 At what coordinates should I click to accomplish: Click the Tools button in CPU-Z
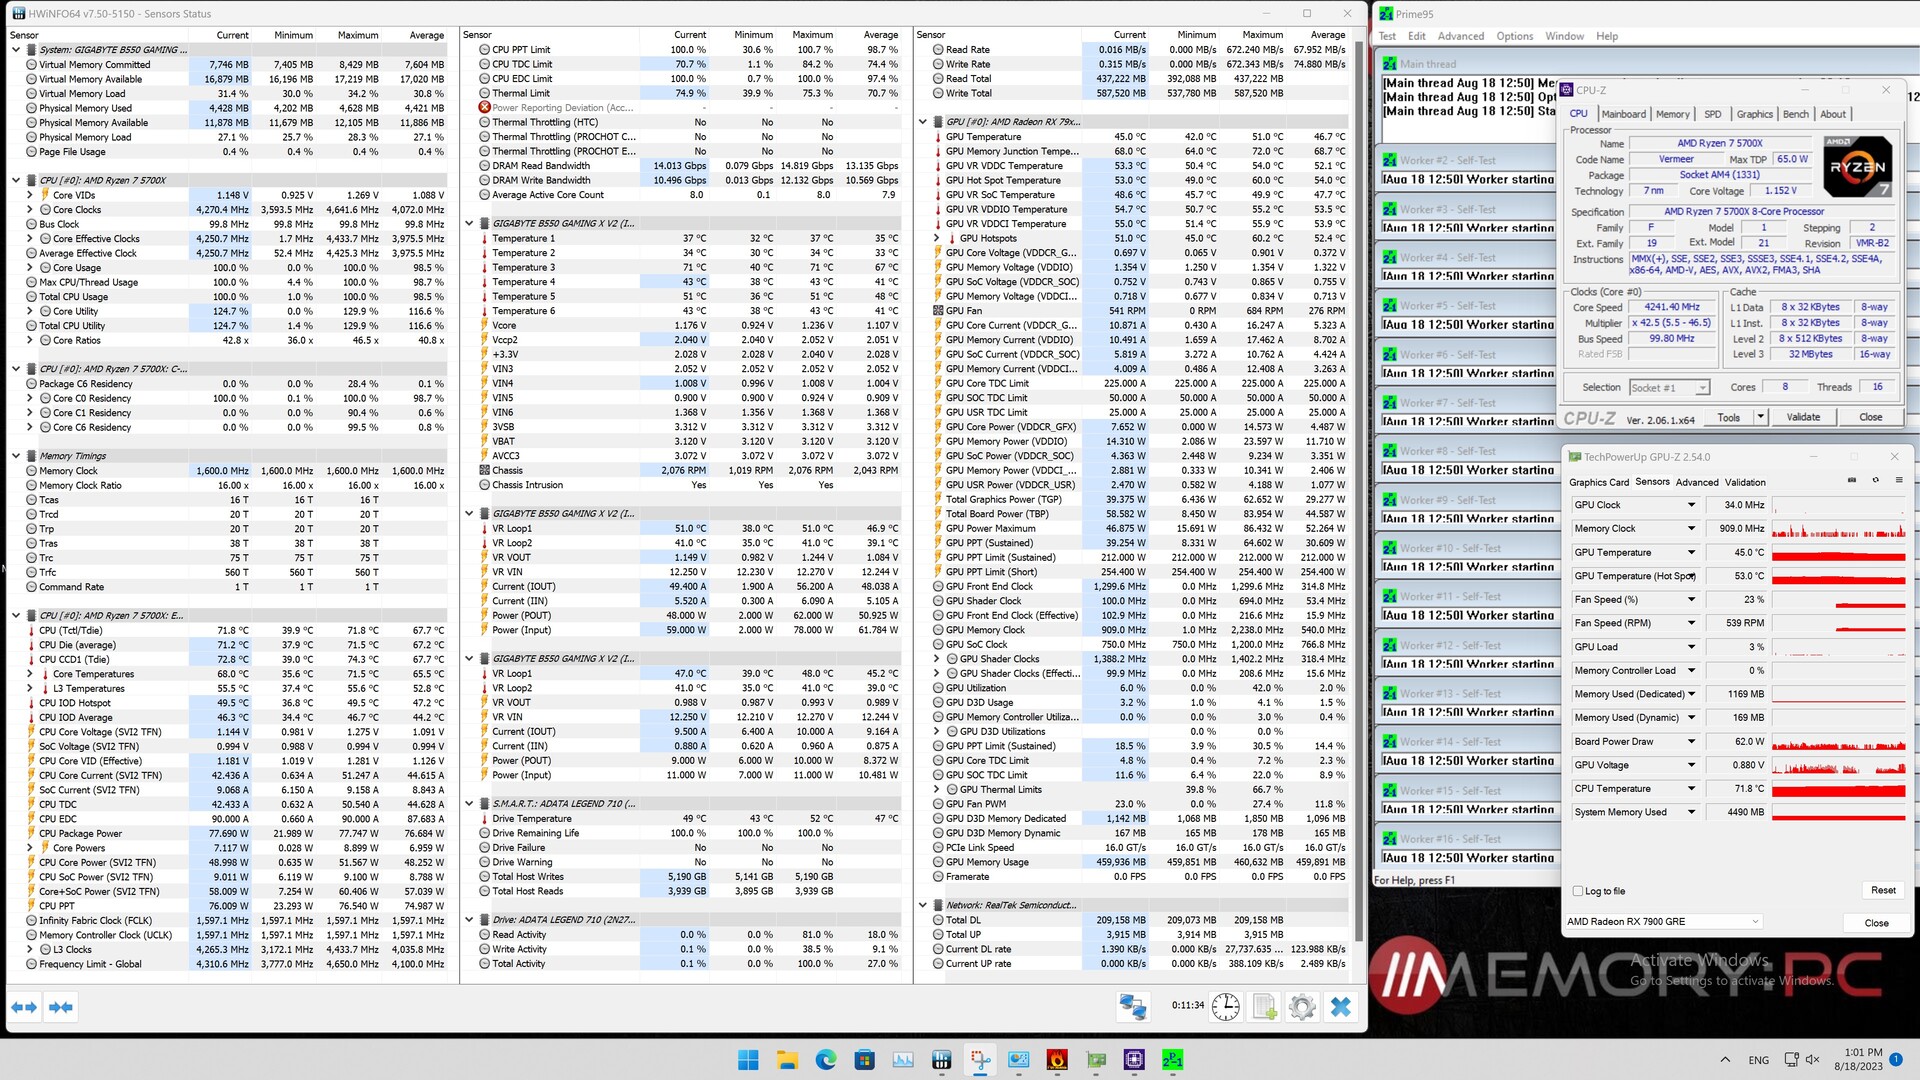(1728, 417)
